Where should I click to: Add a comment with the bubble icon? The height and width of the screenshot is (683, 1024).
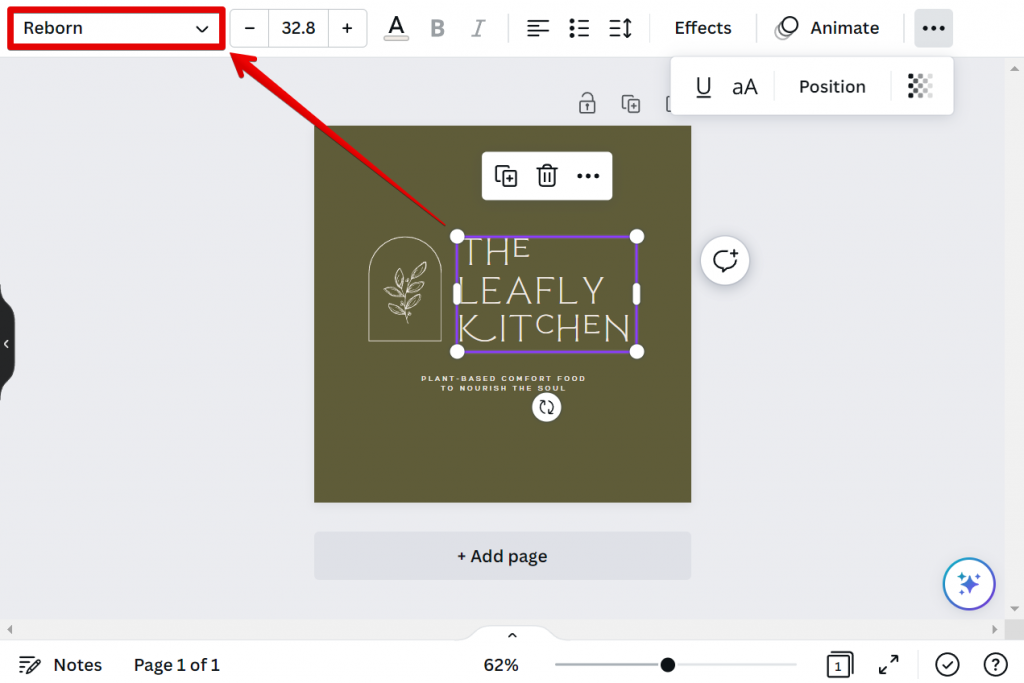pos(724,260)
